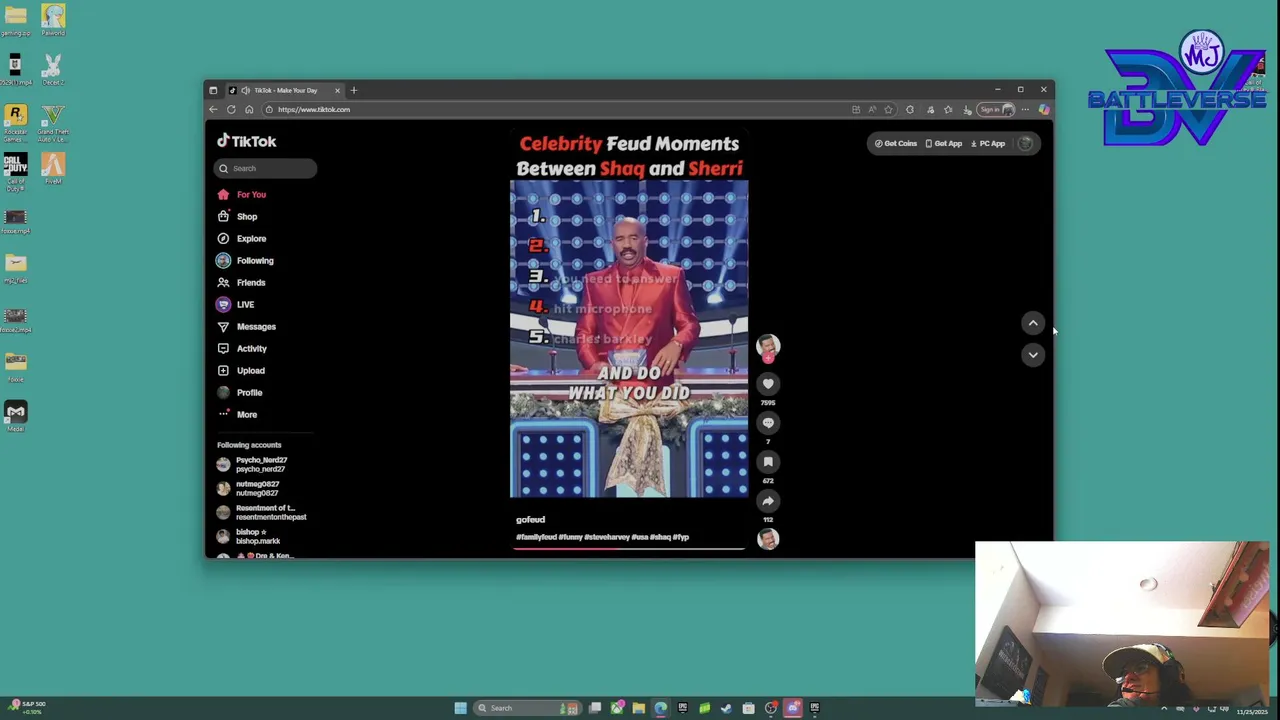1280x720 pixels.
Task: Go to next video with down arrow
Action: coord(1033,355)
